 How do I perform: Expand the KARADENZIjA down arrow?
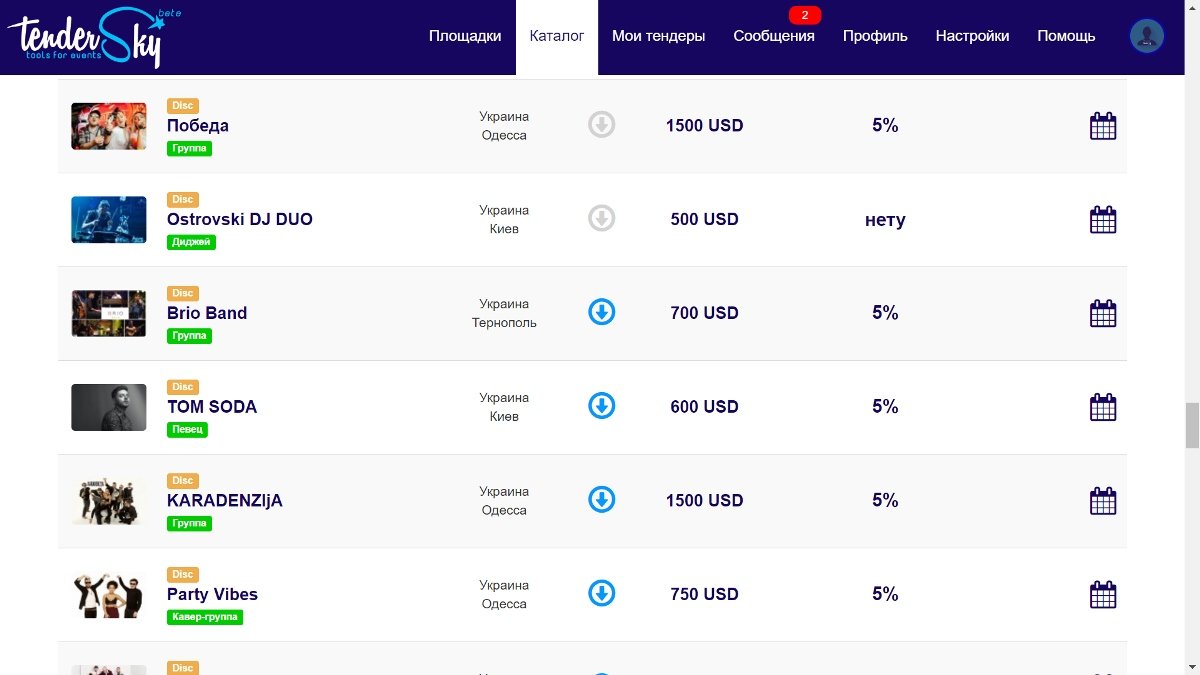point(601,499)
